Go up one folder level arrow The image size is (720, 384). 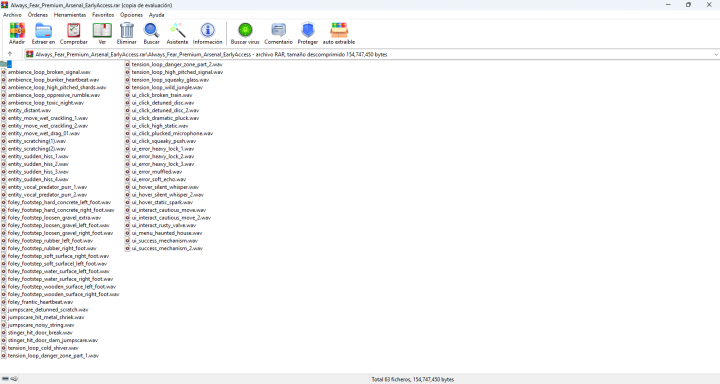coord(10,54)
